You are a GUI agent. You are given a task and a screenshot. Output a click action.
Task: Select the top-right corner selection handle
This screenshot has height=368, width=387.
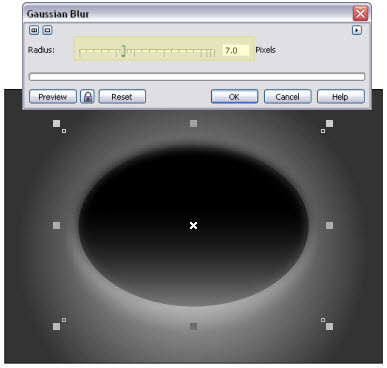tap(329, 124)
